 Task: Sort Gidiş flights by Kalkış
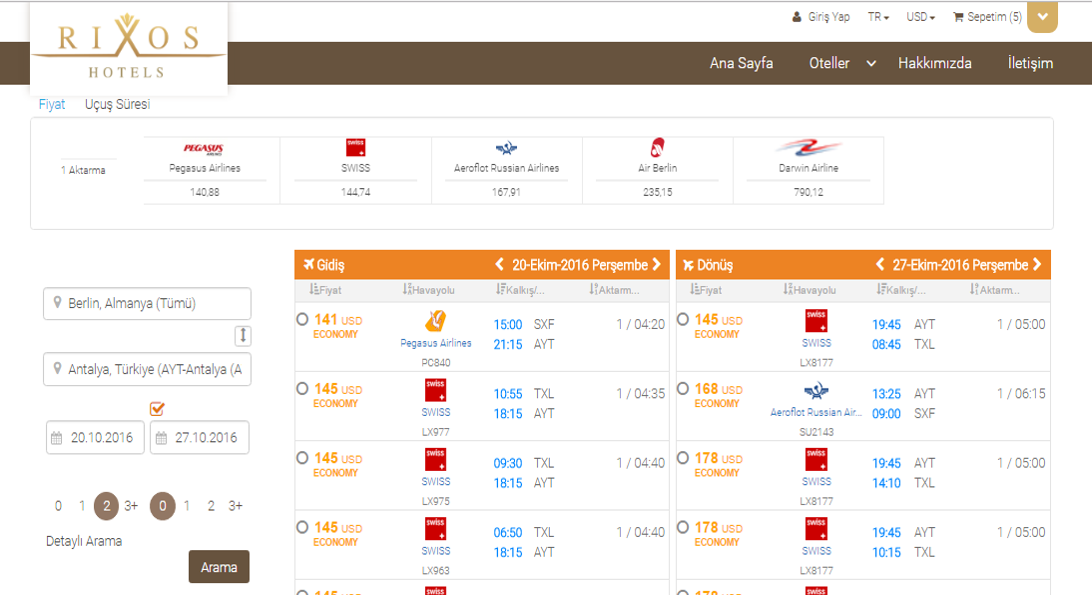[x=520, y=290]
